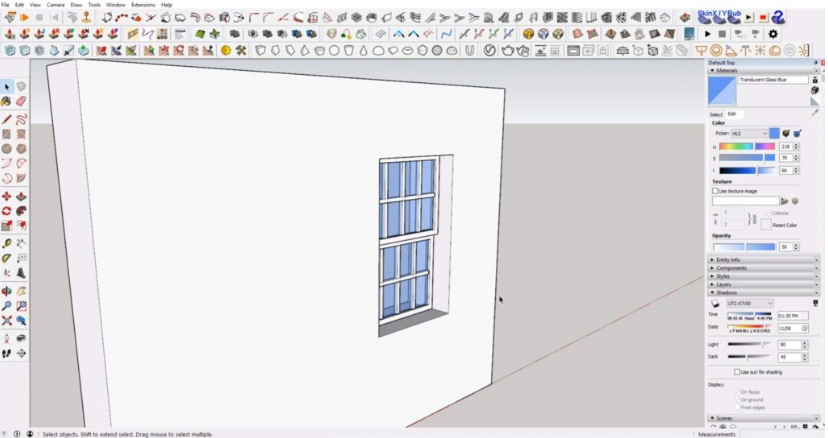Toggle the On ground display checkbox
The height and width of the screenshot is (438, 828).
(x=737, y=399)
